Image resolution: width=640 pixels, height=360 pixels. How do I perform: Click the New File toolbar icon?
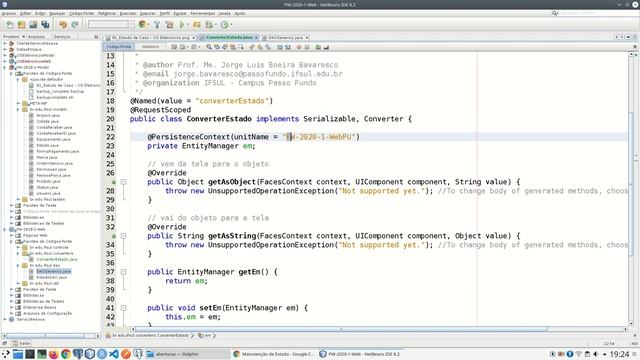10,24
